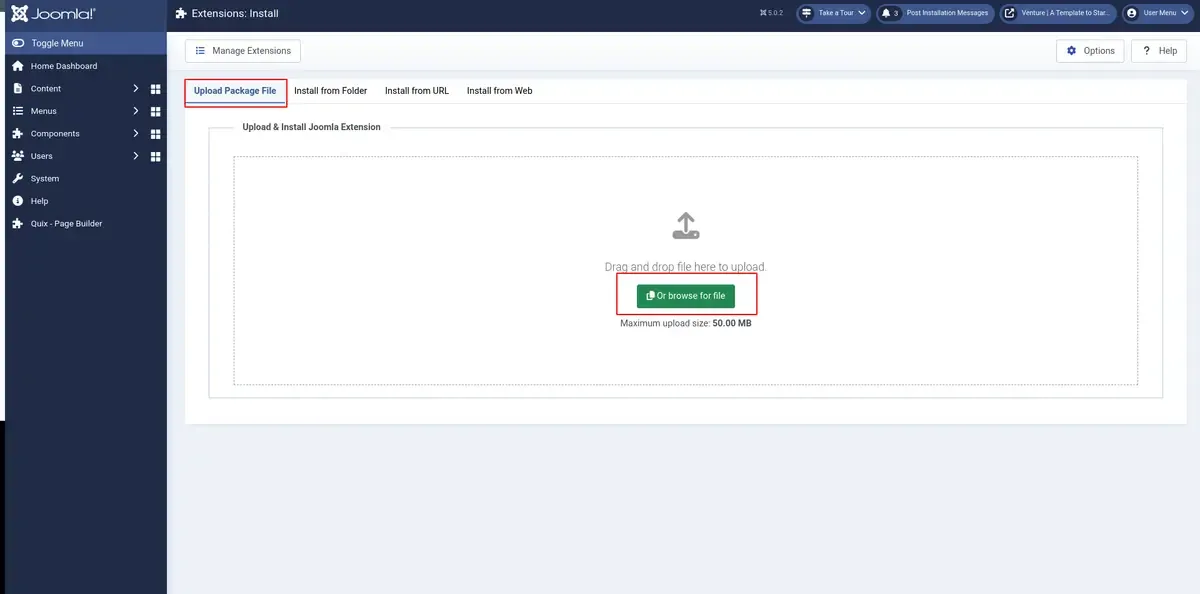Click the Users group icon in sidebar
The image size is (1200, 594).
point(18,156)
